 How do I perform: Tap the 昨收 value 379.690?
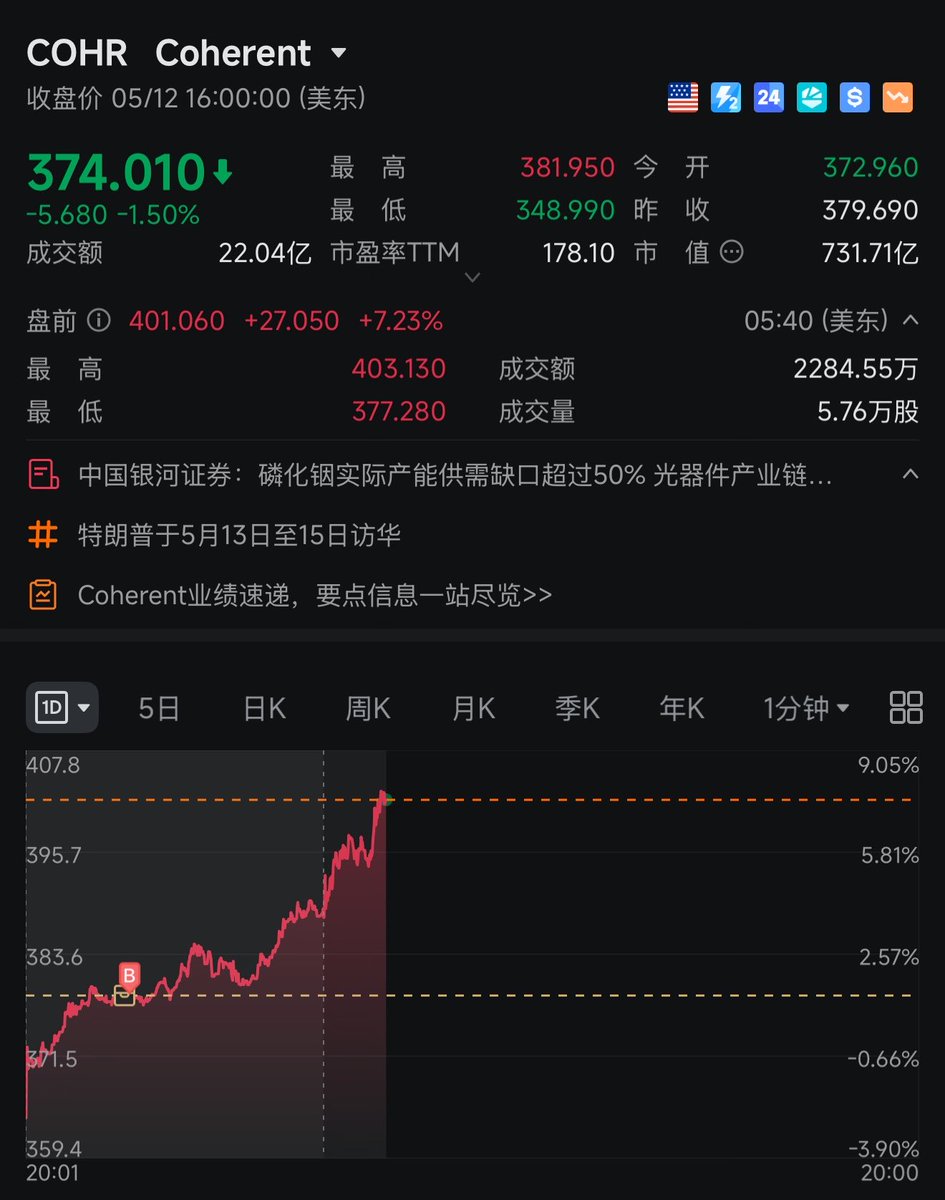tap(870, 210)
